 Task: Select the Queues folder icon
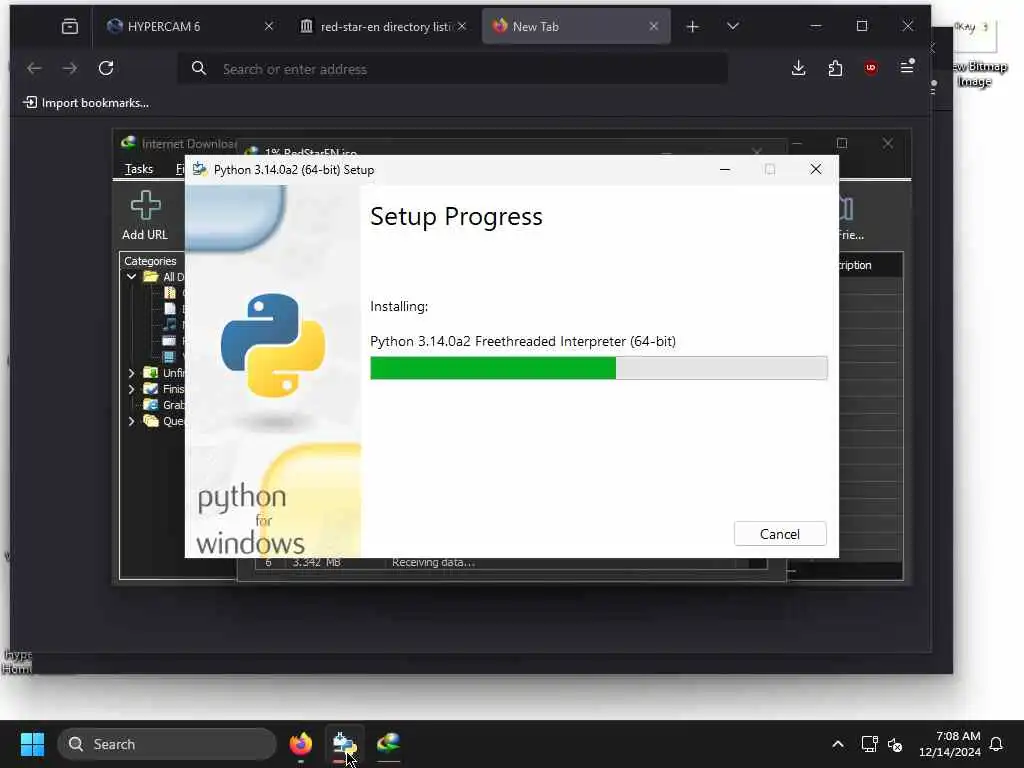pos(151,421)
